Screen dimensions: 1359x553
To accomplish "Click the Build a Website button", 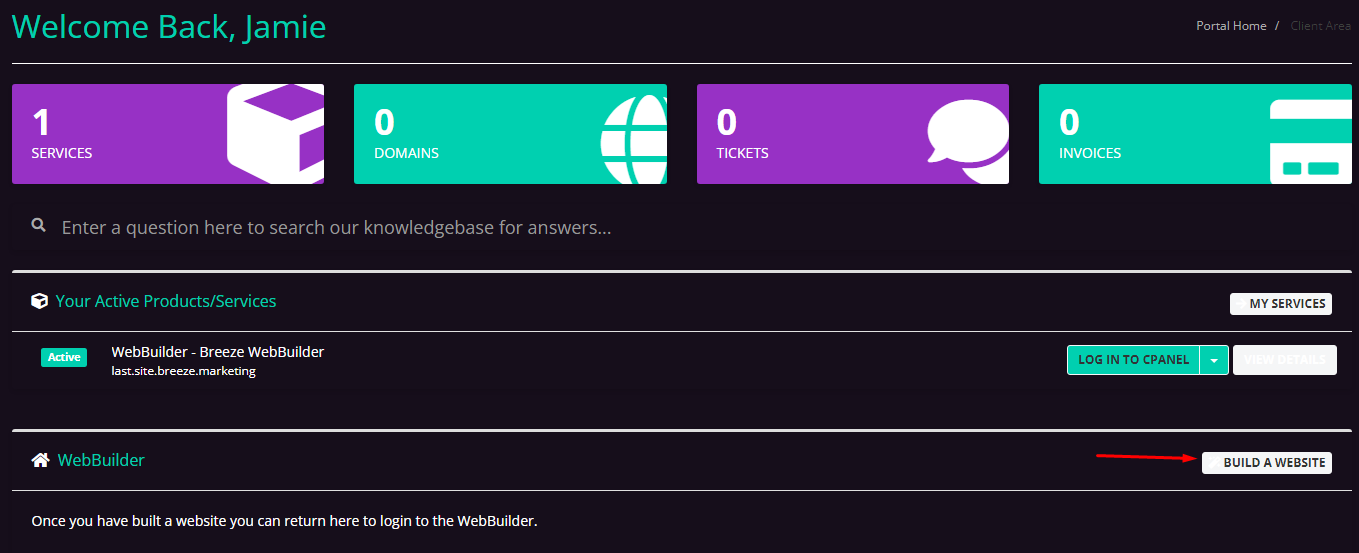I will (x=1267, y=463).
